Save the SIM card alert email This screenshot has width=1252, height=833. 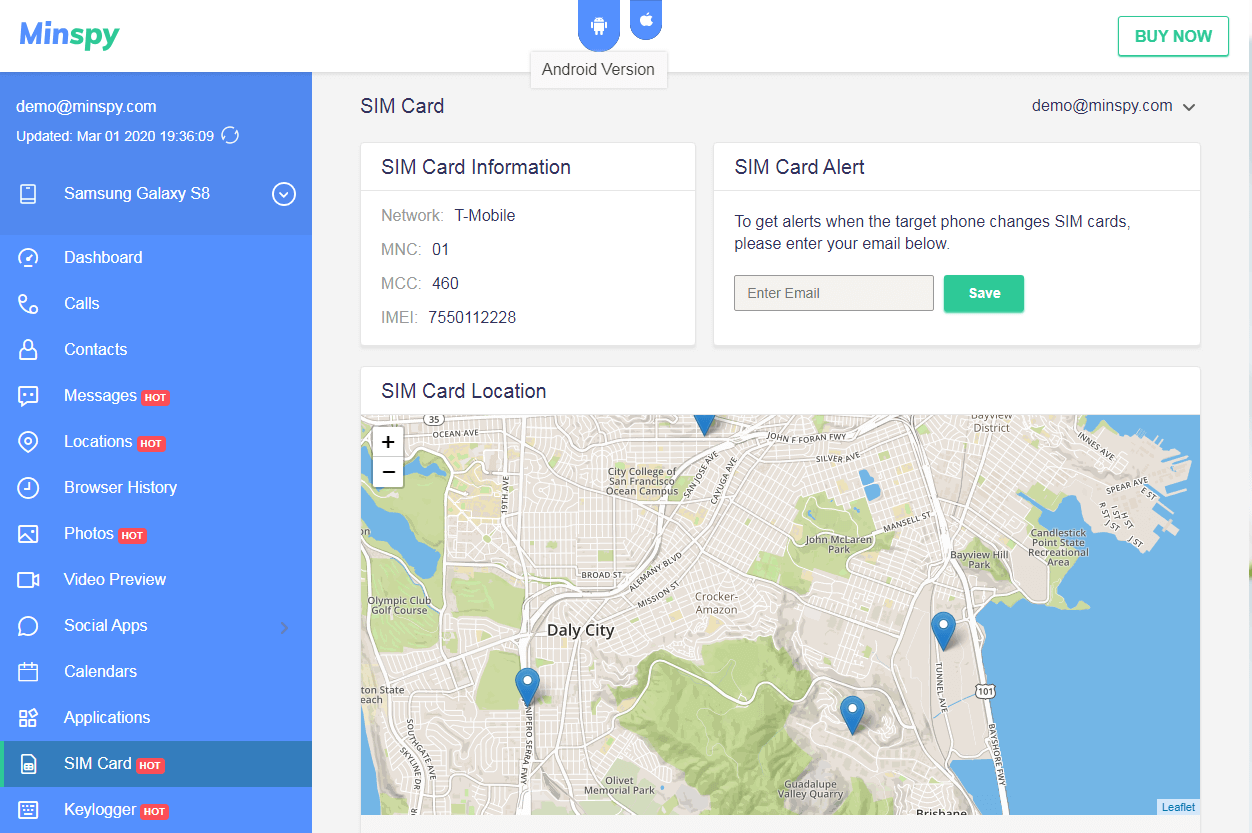pyautogui.click(x=984, y=293)
